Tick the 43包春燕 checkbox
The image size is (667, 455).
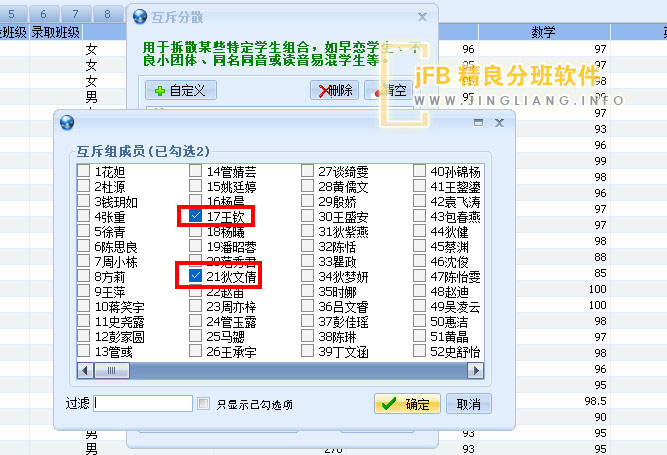click(x=419, y=216)
